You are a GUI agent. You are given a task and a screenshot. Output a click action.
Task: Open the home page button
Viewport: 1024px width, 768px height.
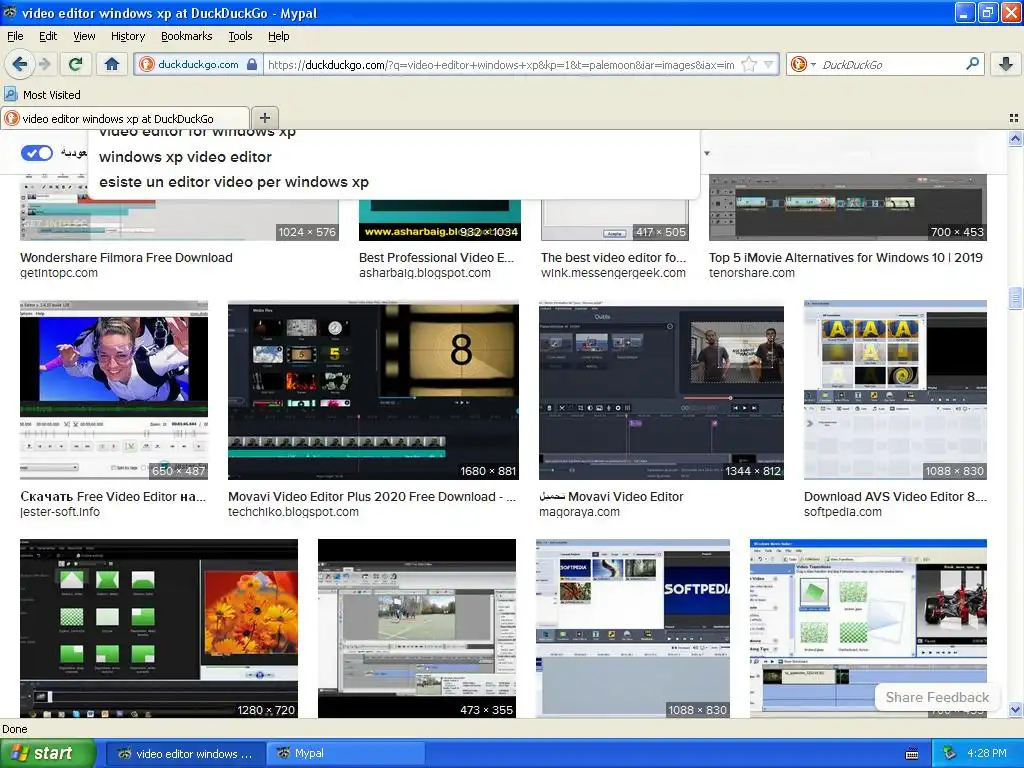point(112,64)
